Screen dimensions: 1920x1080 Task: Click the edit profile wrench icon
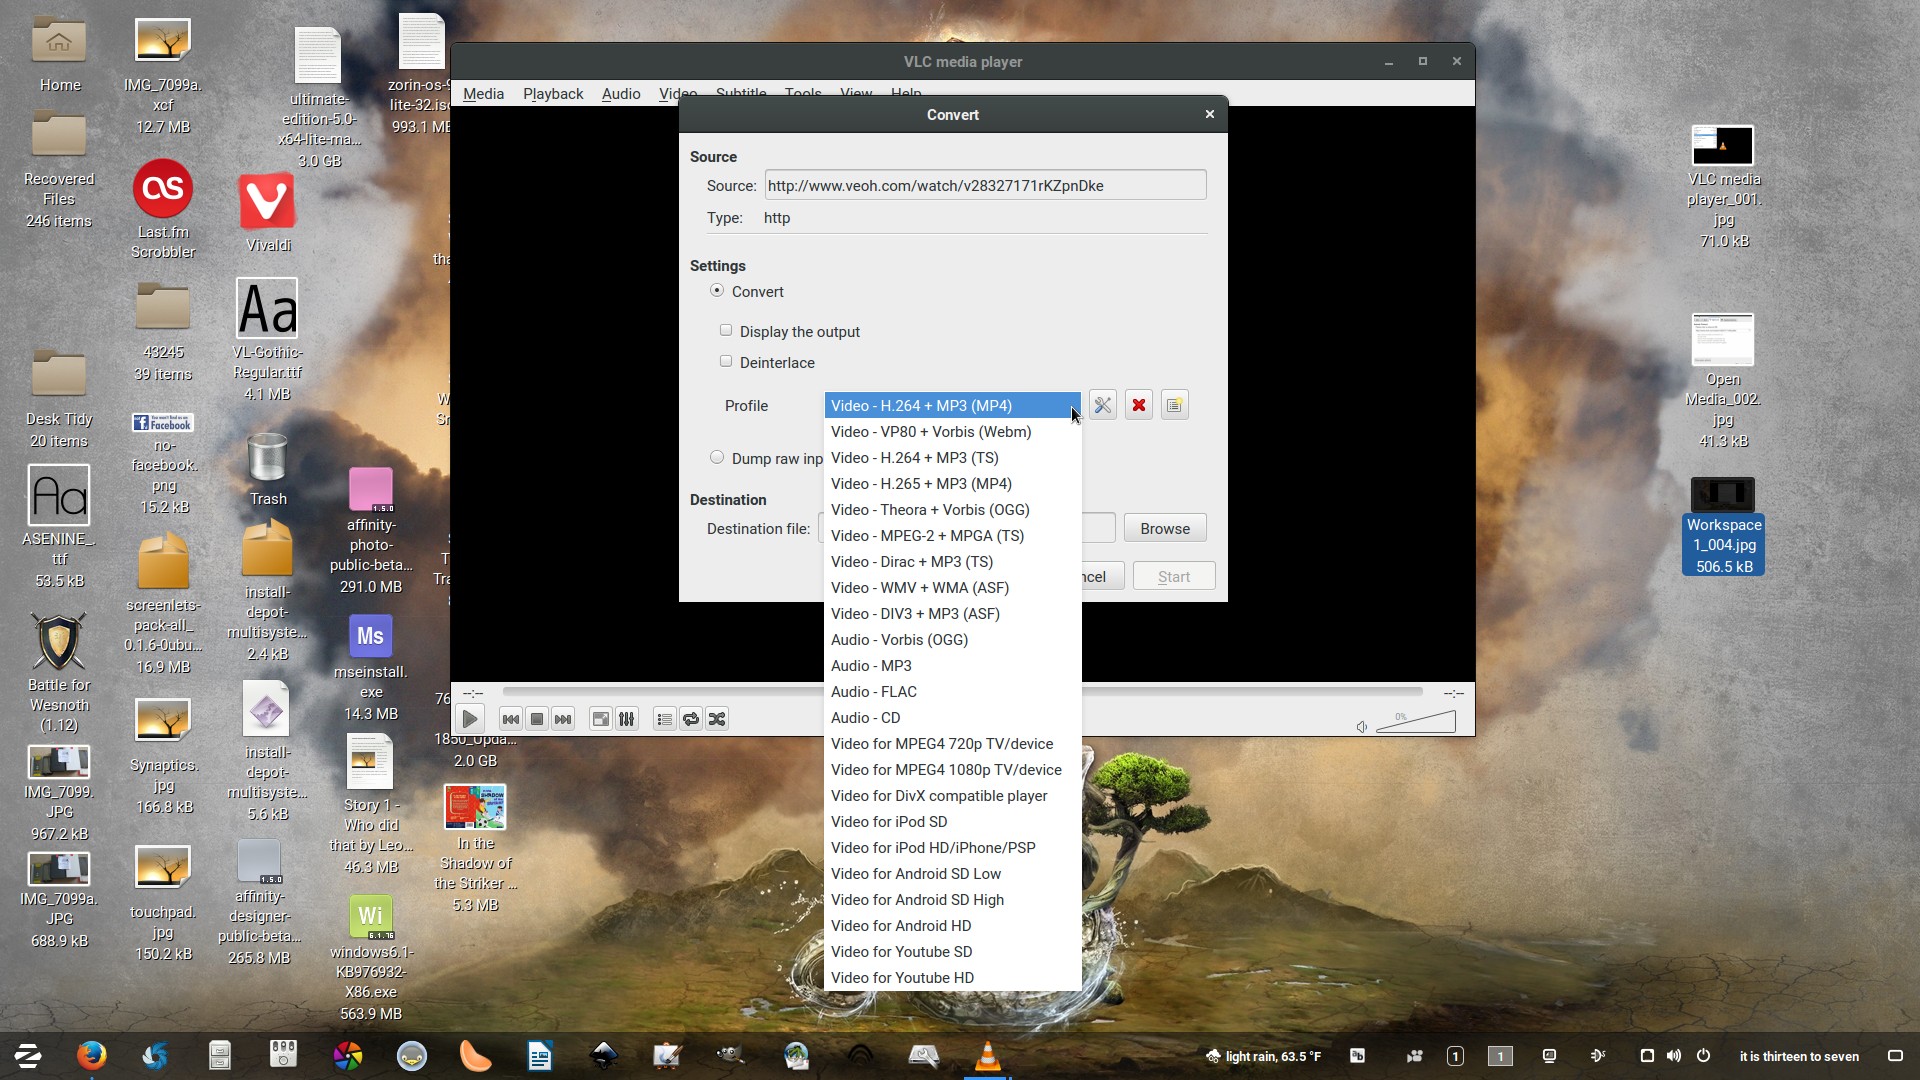point(1102,405)
